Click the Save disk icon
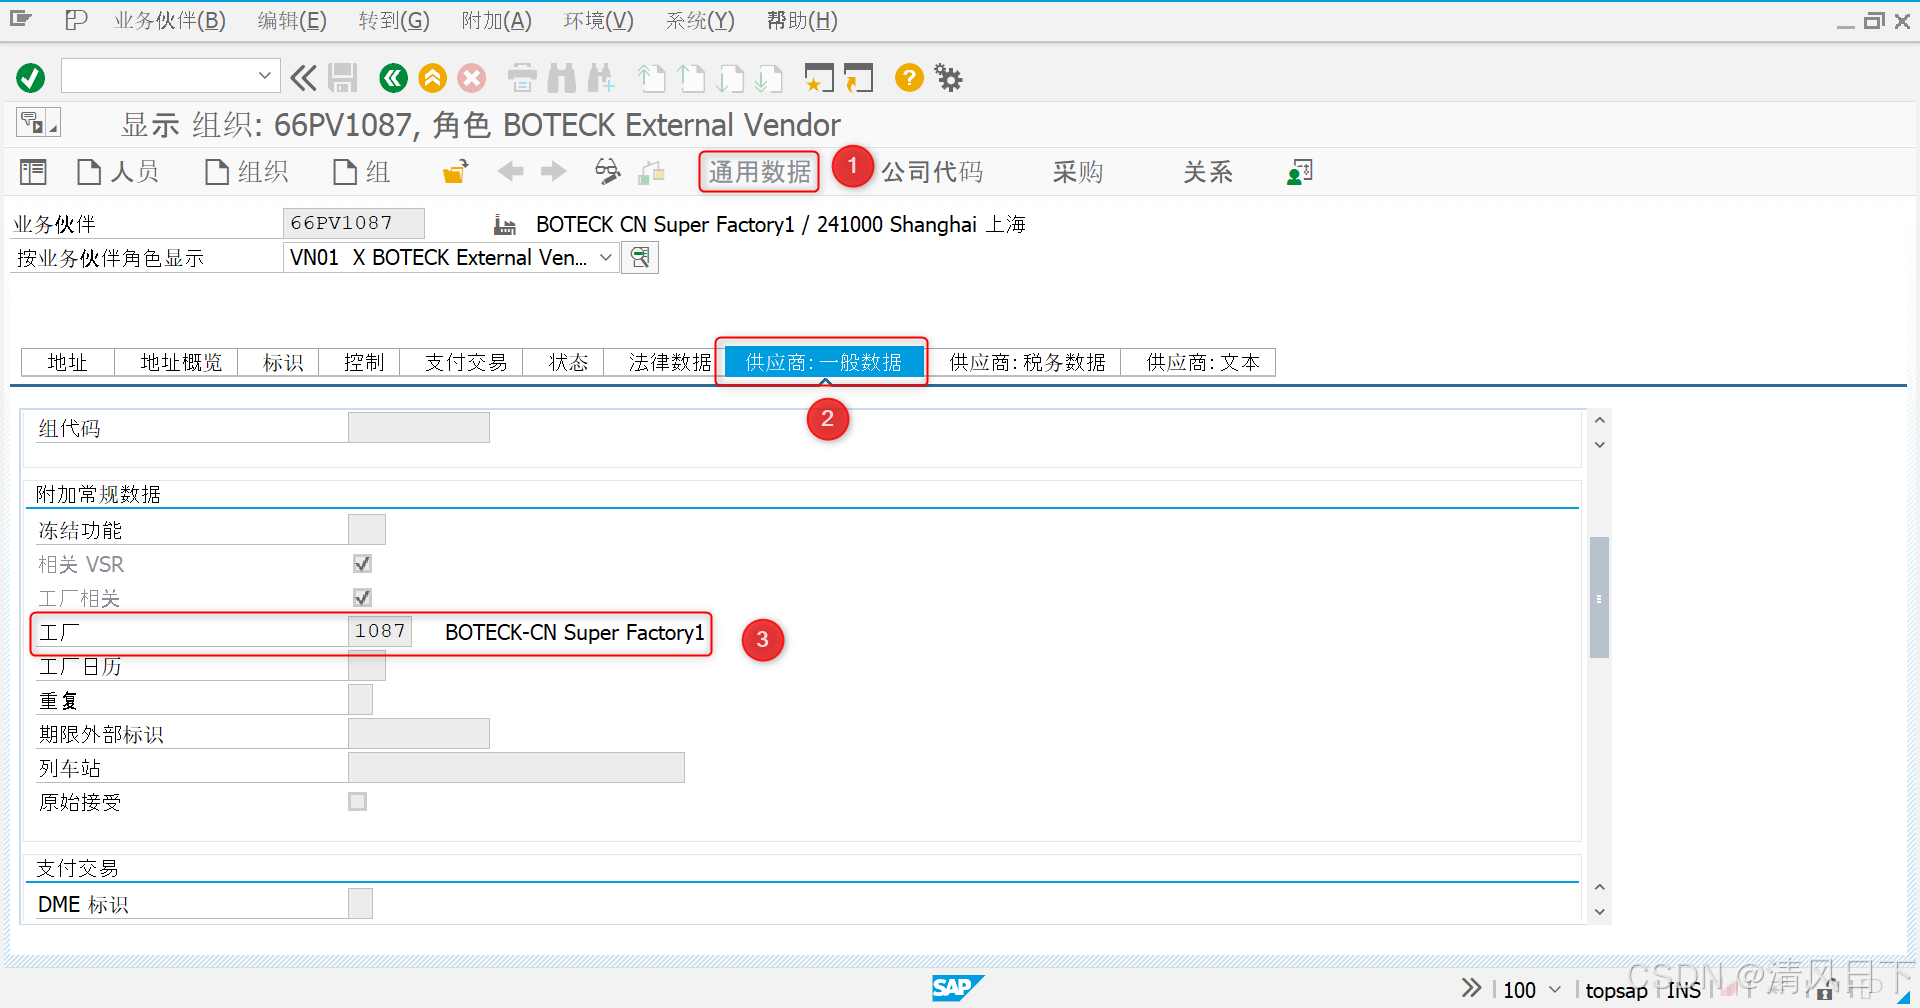Screen dimensions: 1920x1008 pyautogui.click(x=343, y=77)
